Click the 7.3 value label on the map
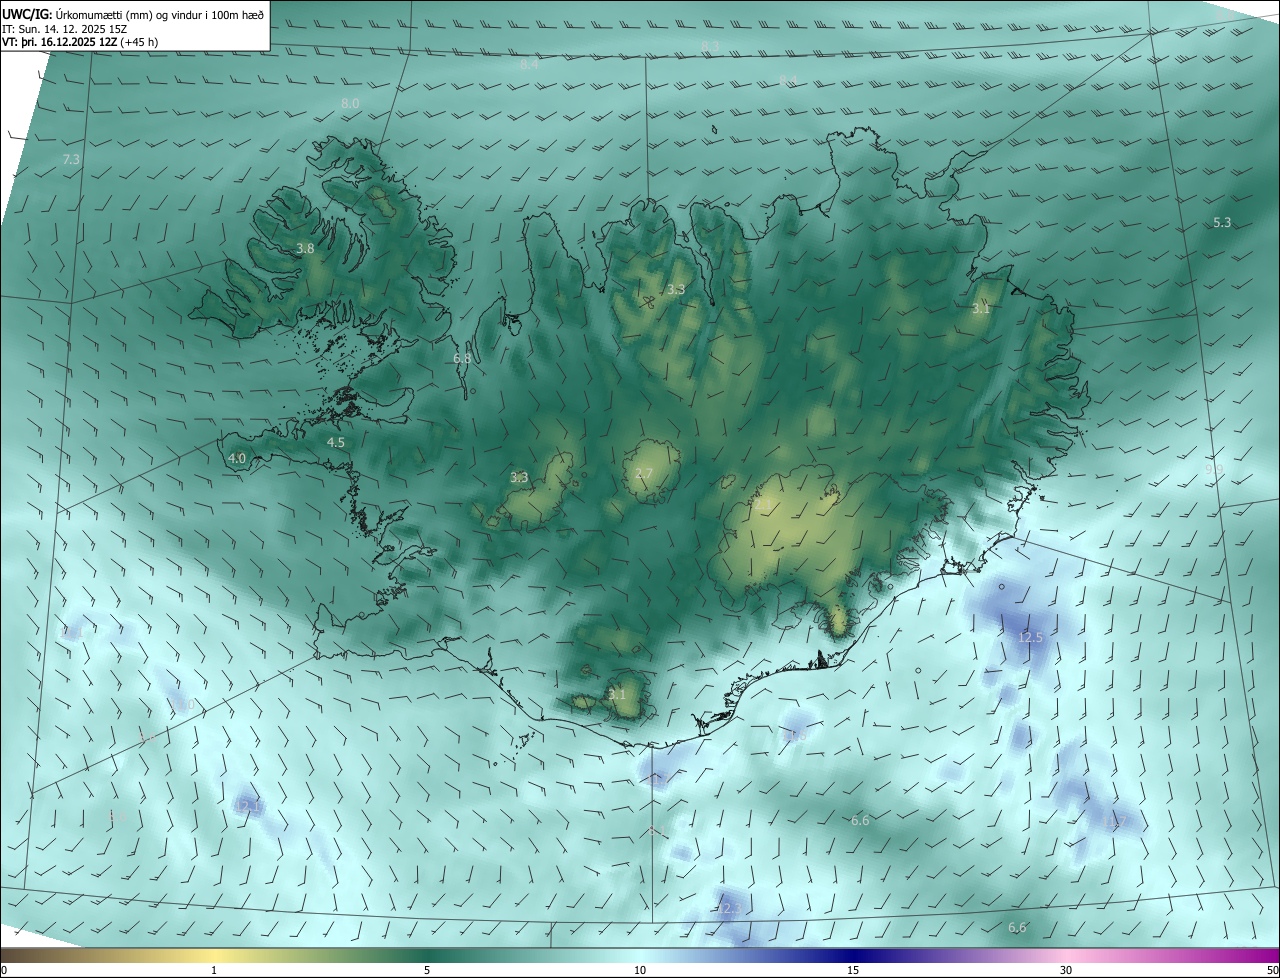Viewport: 1280px width, 978px height. (x=71, y=160)
